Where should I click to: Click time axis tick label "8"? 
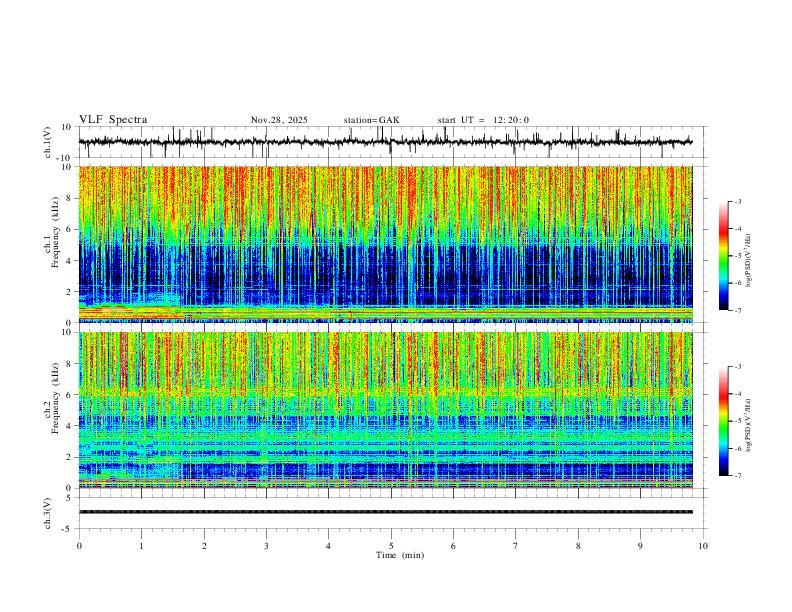tap(578, 546)
